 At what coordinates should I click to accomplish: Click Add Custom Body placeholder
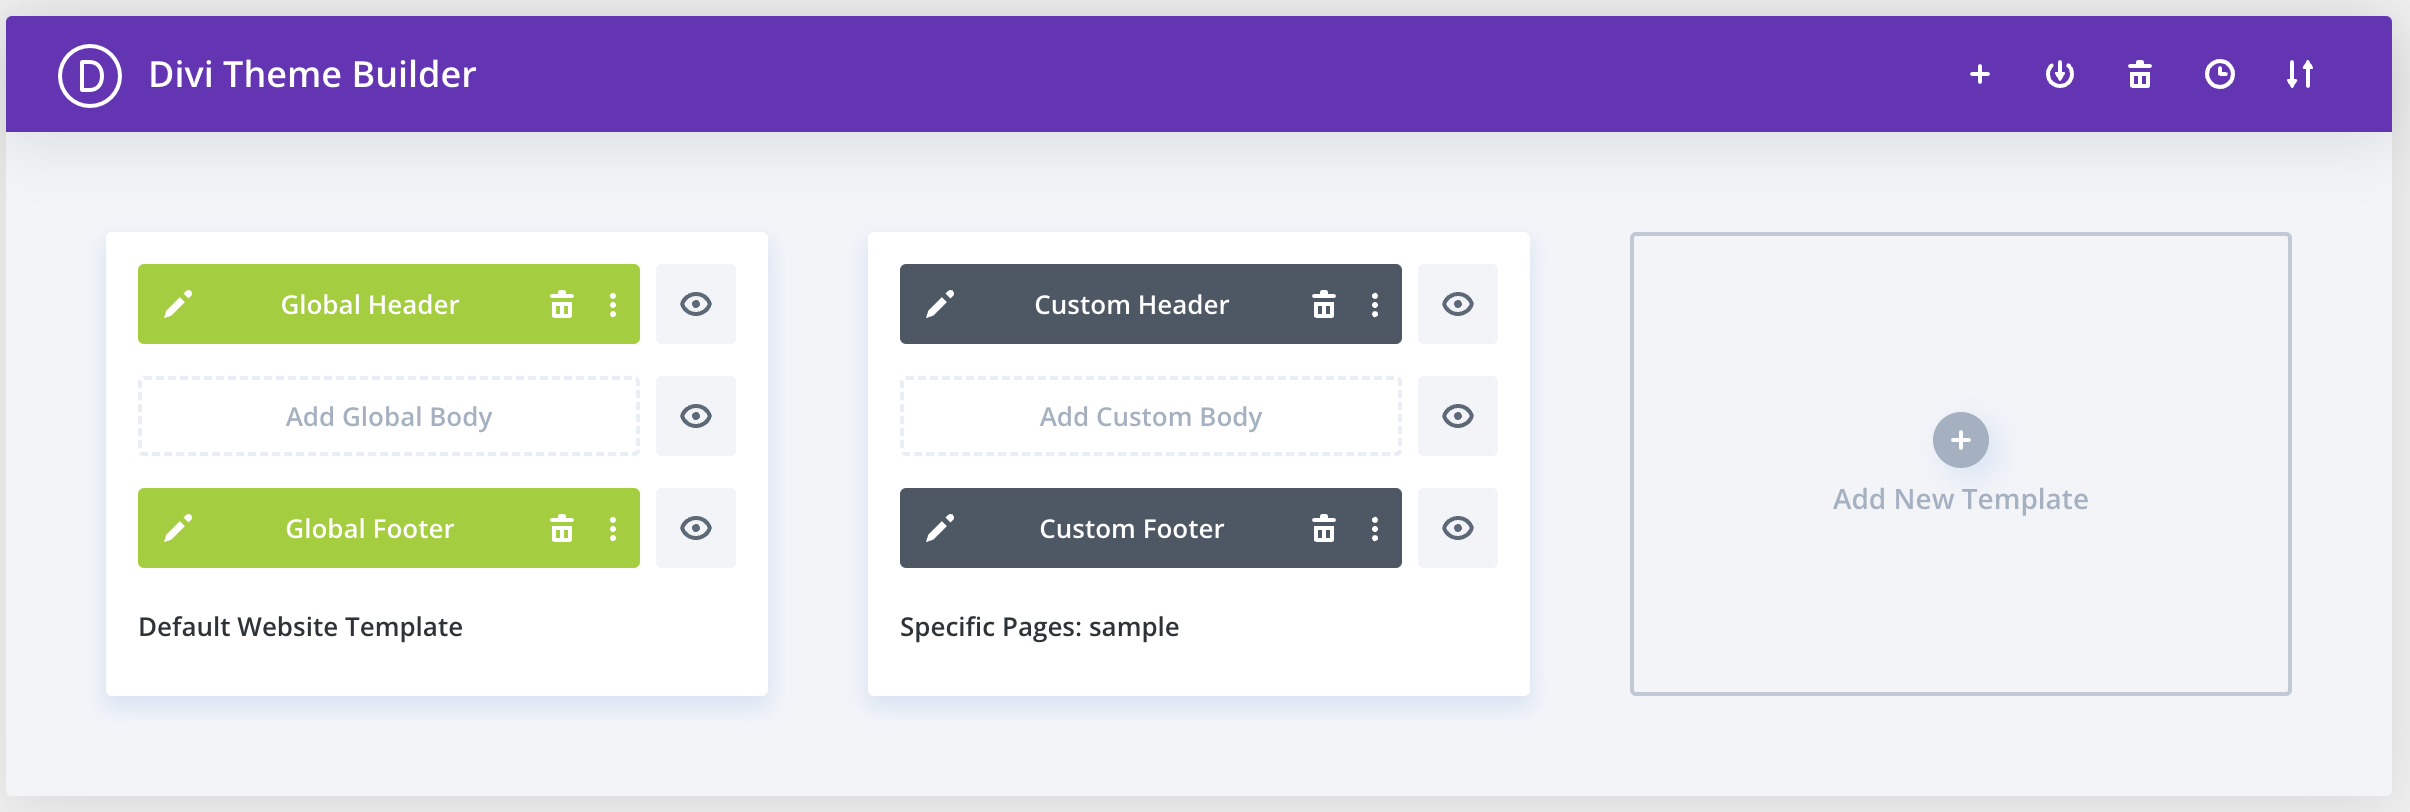1151,416
